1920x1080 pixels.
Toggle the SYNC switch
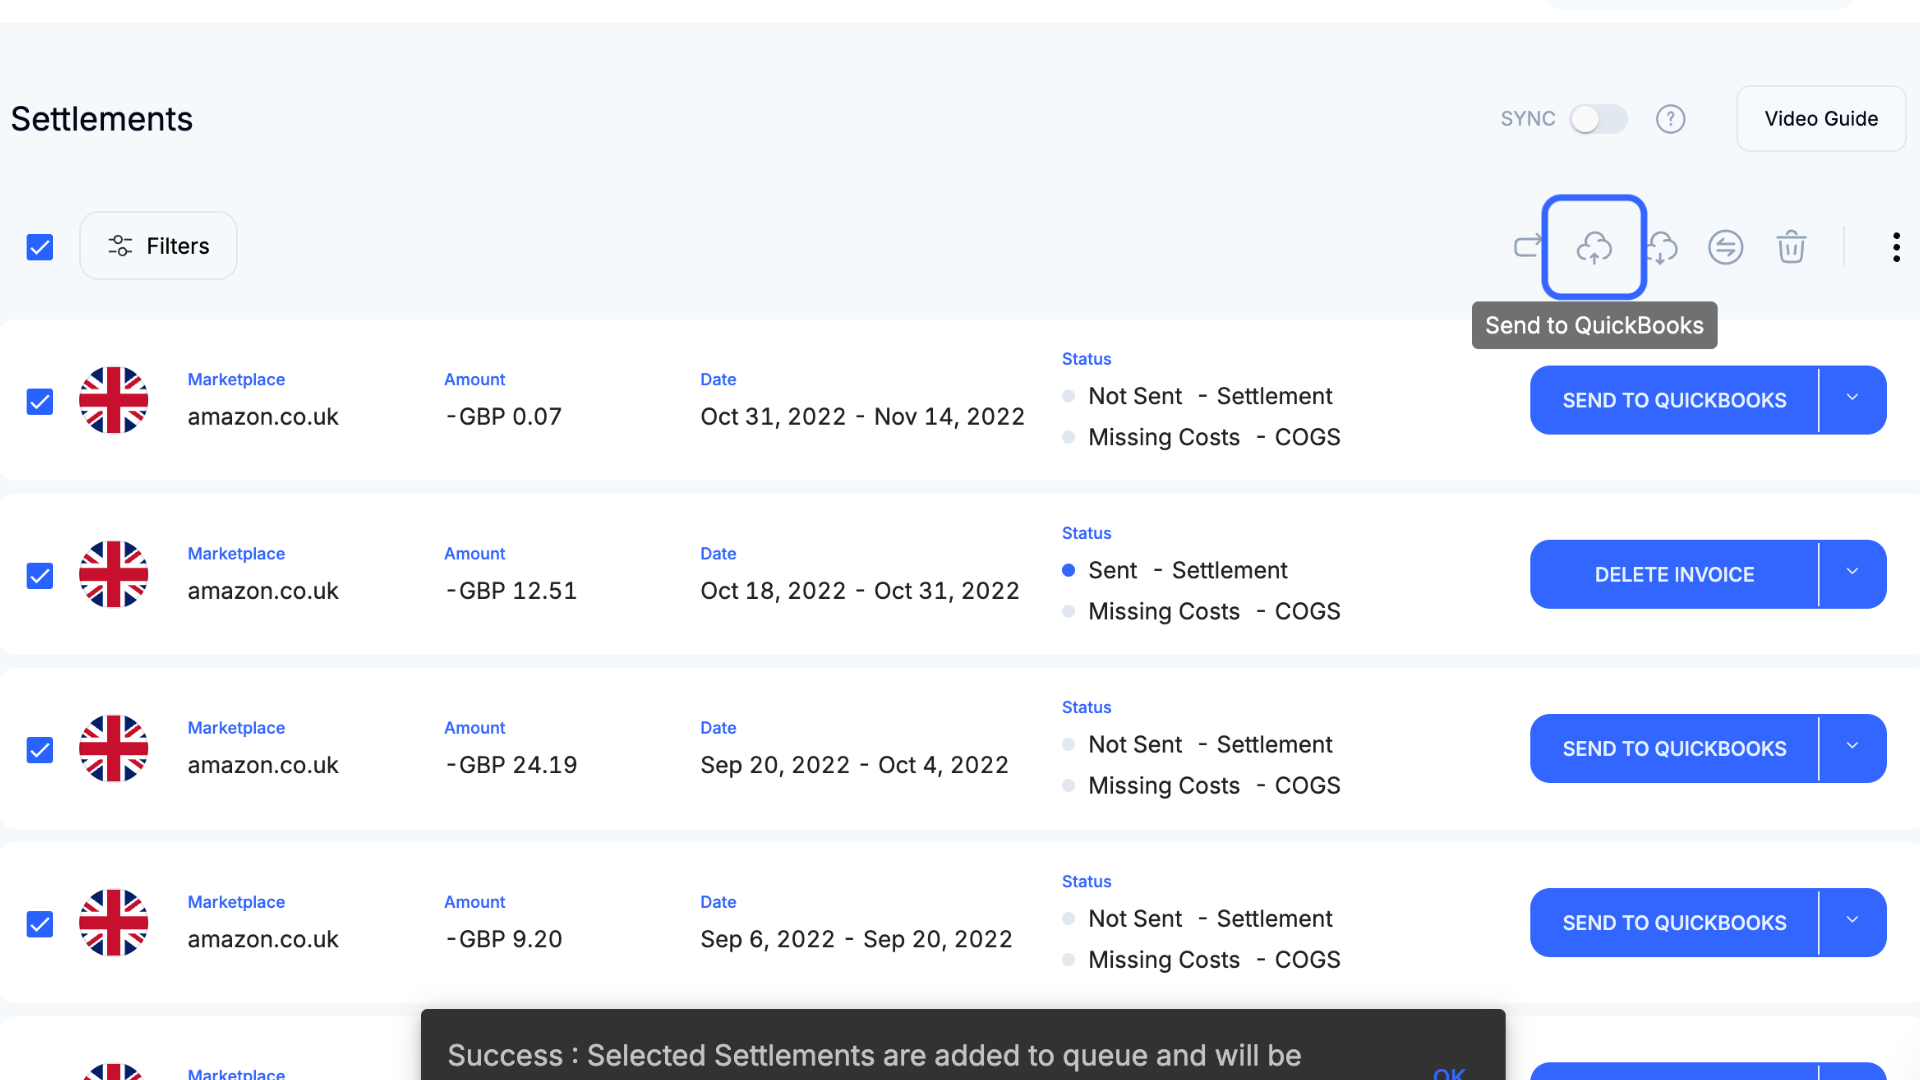click(1598, 119)
